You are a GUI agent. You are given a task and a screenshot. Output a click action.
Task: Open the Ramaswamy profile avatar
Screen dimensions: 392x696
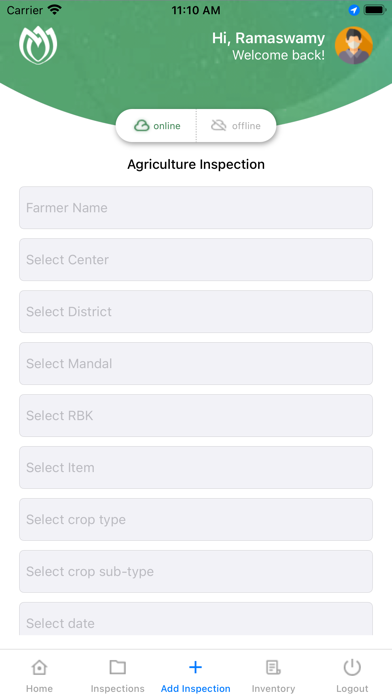354,45
